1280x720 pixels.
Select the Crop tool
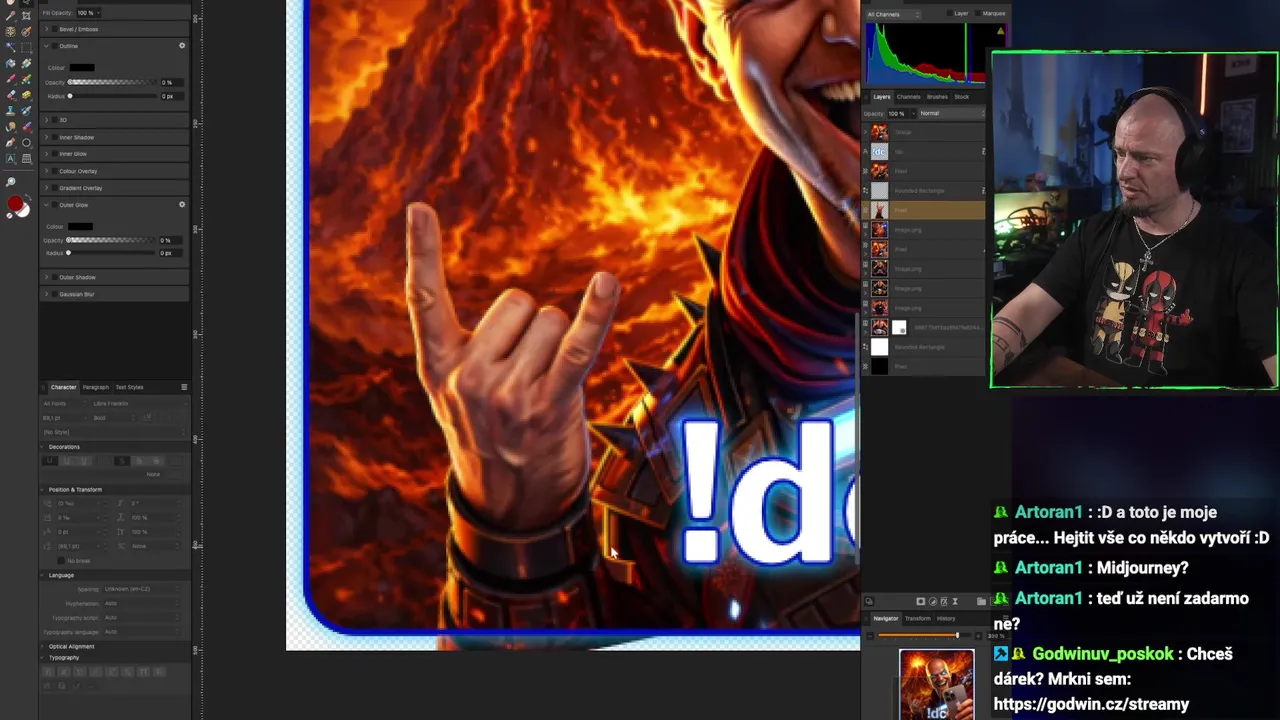coord(27,15)
